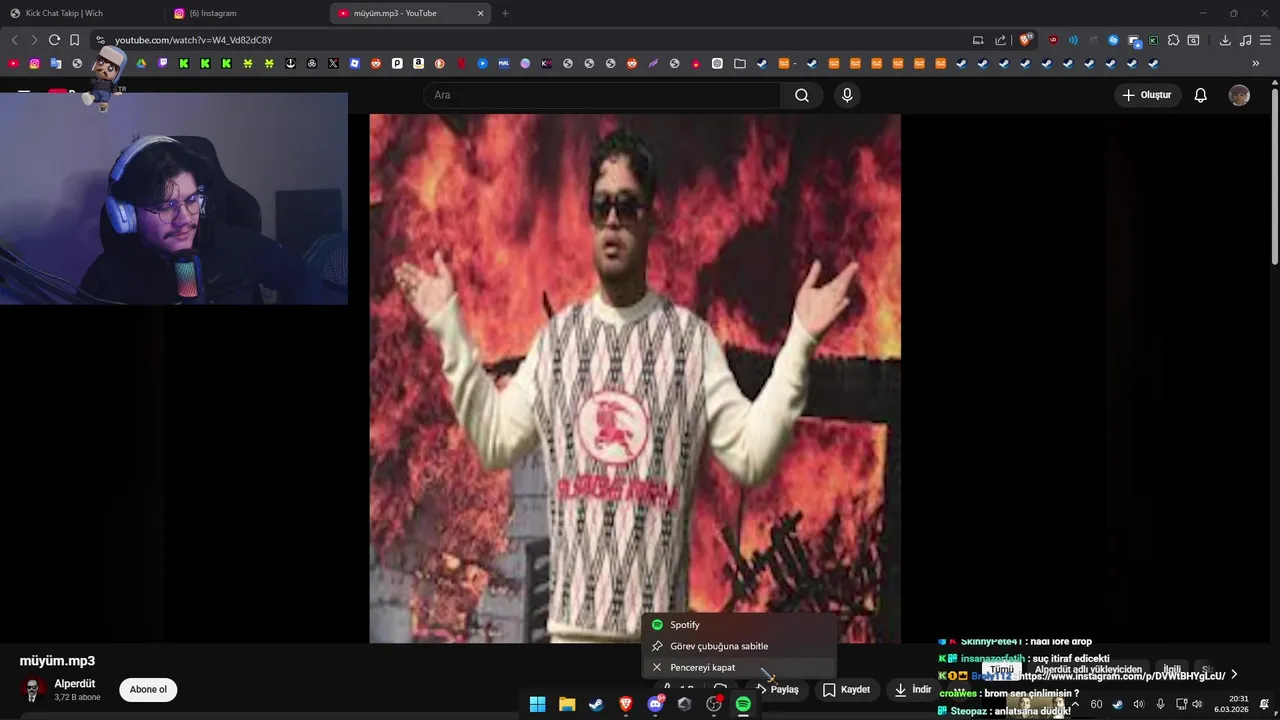
Task: Click the 'İndir' download button
Action: [x=913, y=689]
